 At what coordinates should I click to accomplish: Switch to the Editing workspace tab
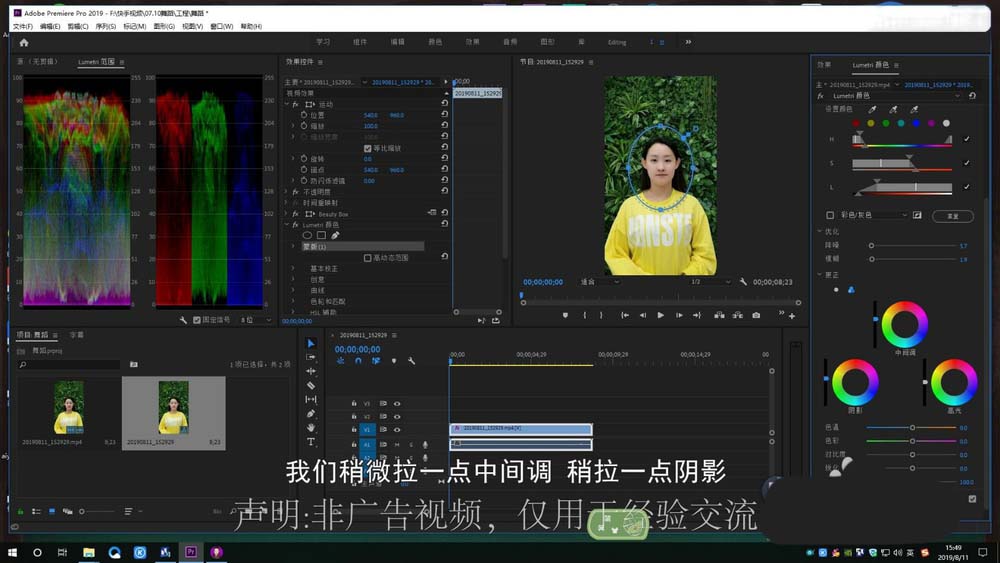tap(617, 42)
